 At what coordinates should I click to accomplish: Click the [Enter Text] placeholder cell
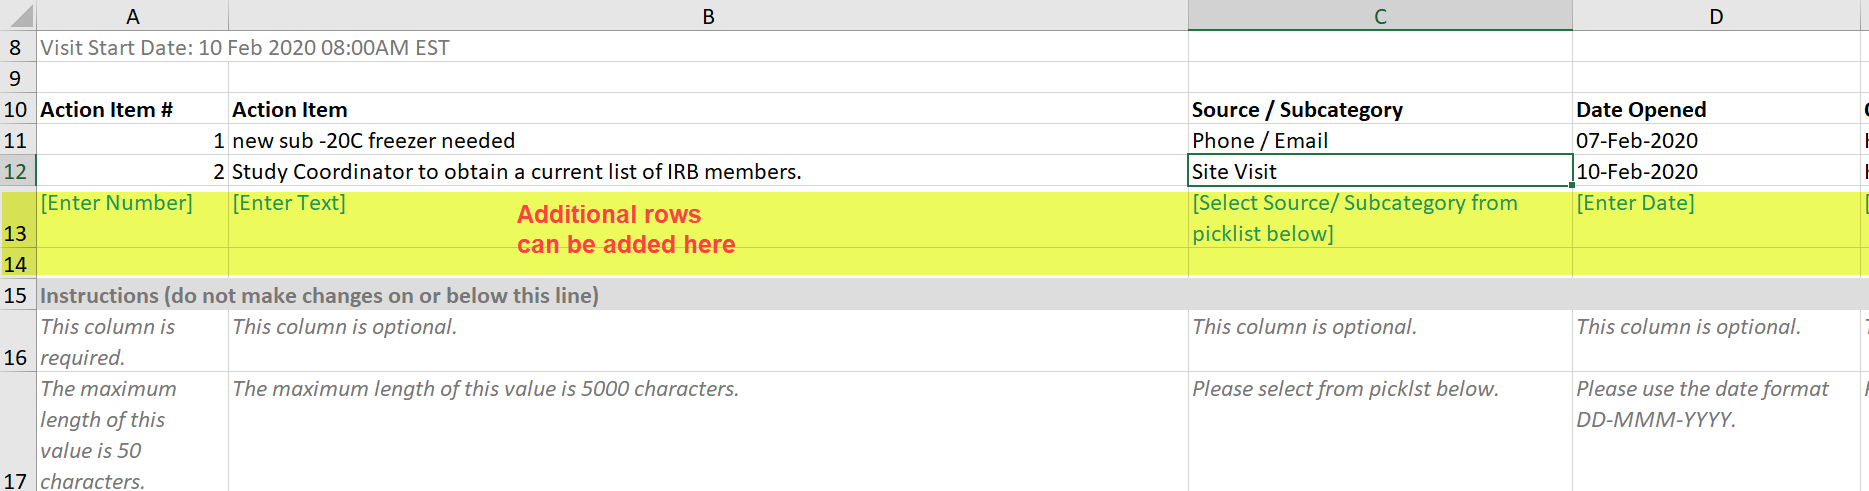(x=708, y=218)
